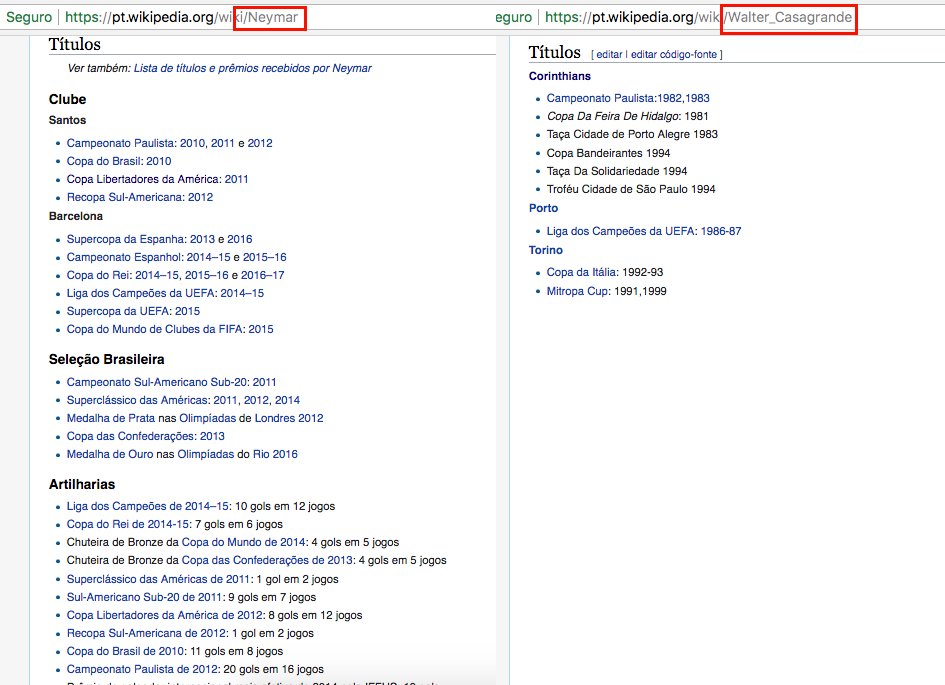Open 'Sul-Americano Sub-20 de 2011' link

point(145,597)
